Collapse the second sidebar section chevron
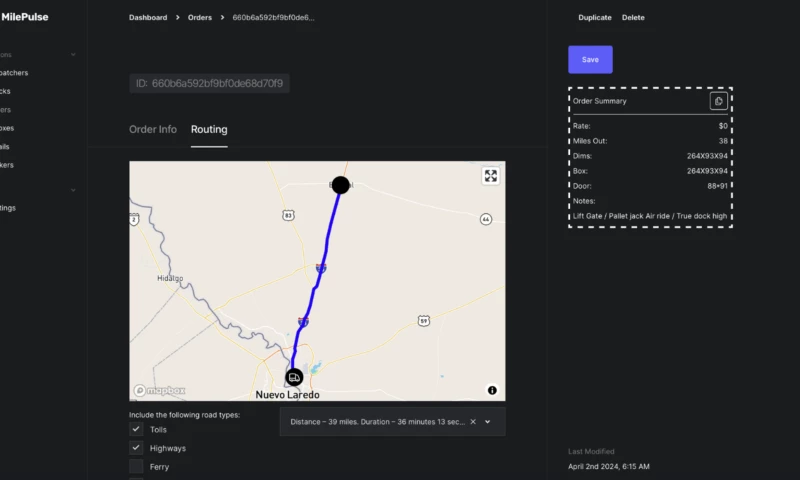The height and width of the screenshot is (480, 800). [73, 190]
